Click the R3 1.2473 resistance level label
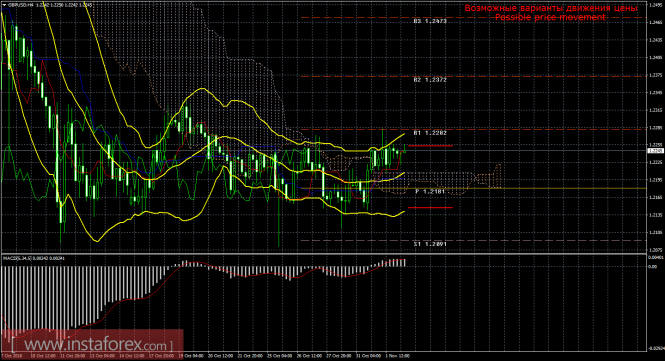 click(x=430, y=21)
